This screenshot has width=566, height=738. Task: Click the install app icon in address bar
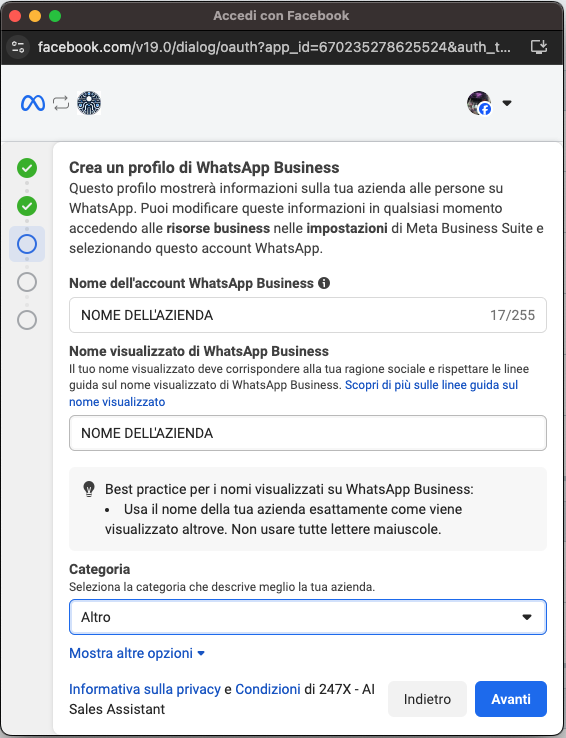(x=539, y=47)
